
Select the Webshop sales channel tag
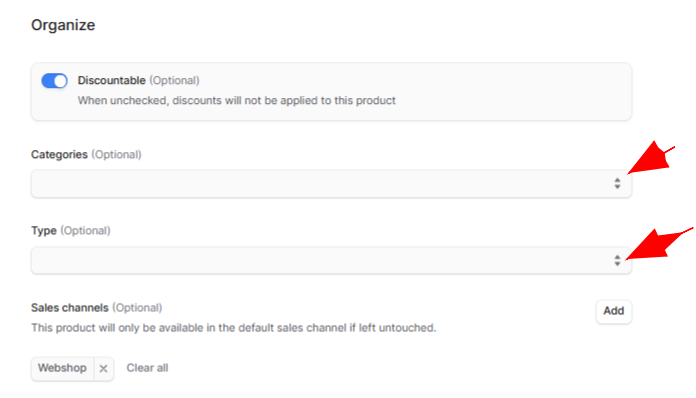coord(62,368)
